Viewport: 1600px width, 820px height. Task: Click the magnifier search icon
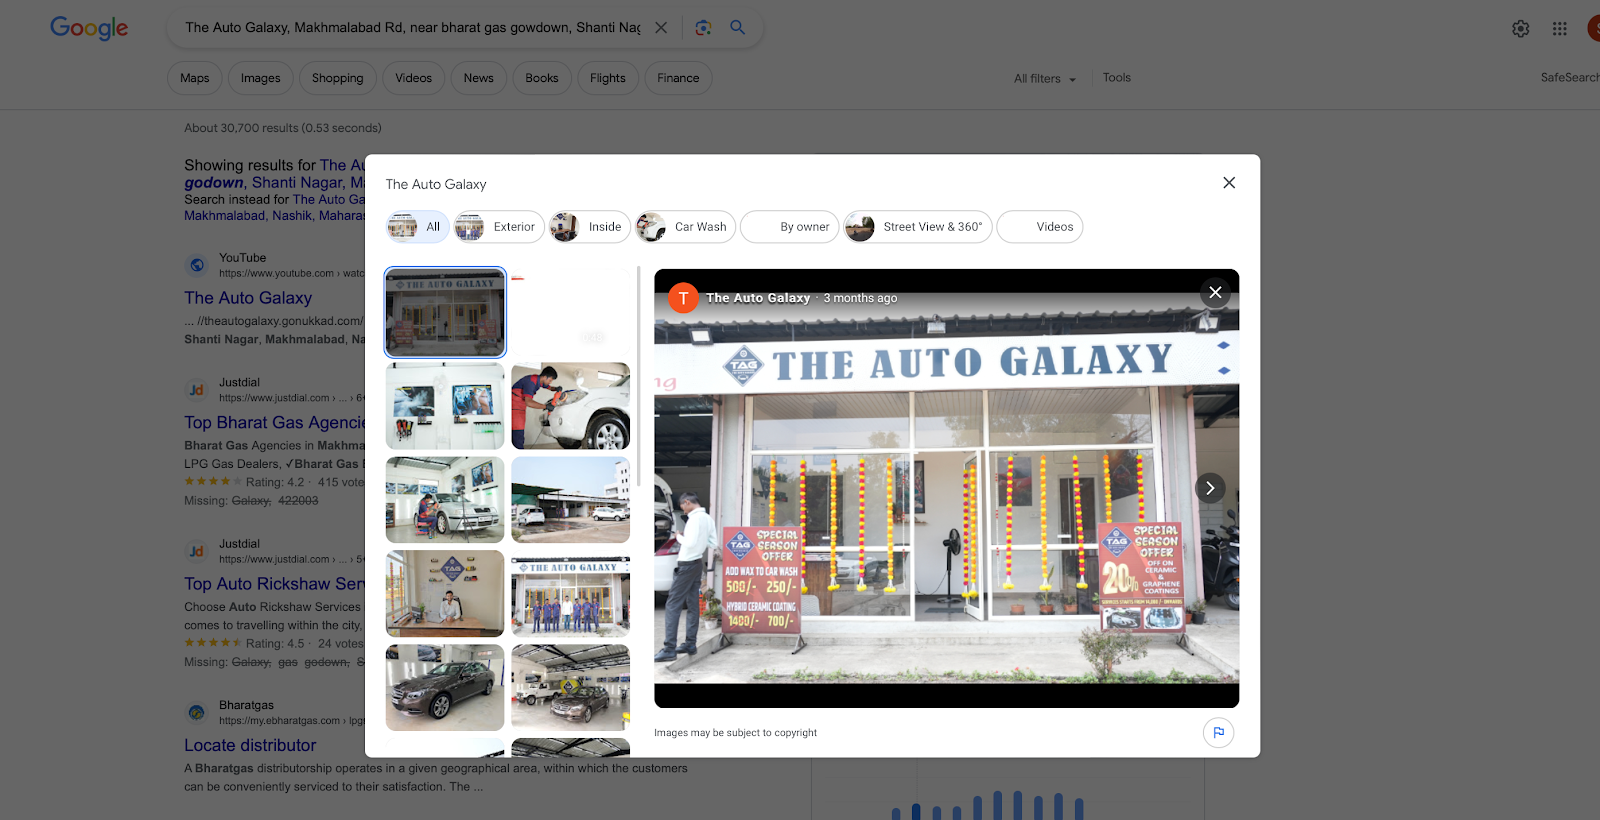tap(737, 28)
